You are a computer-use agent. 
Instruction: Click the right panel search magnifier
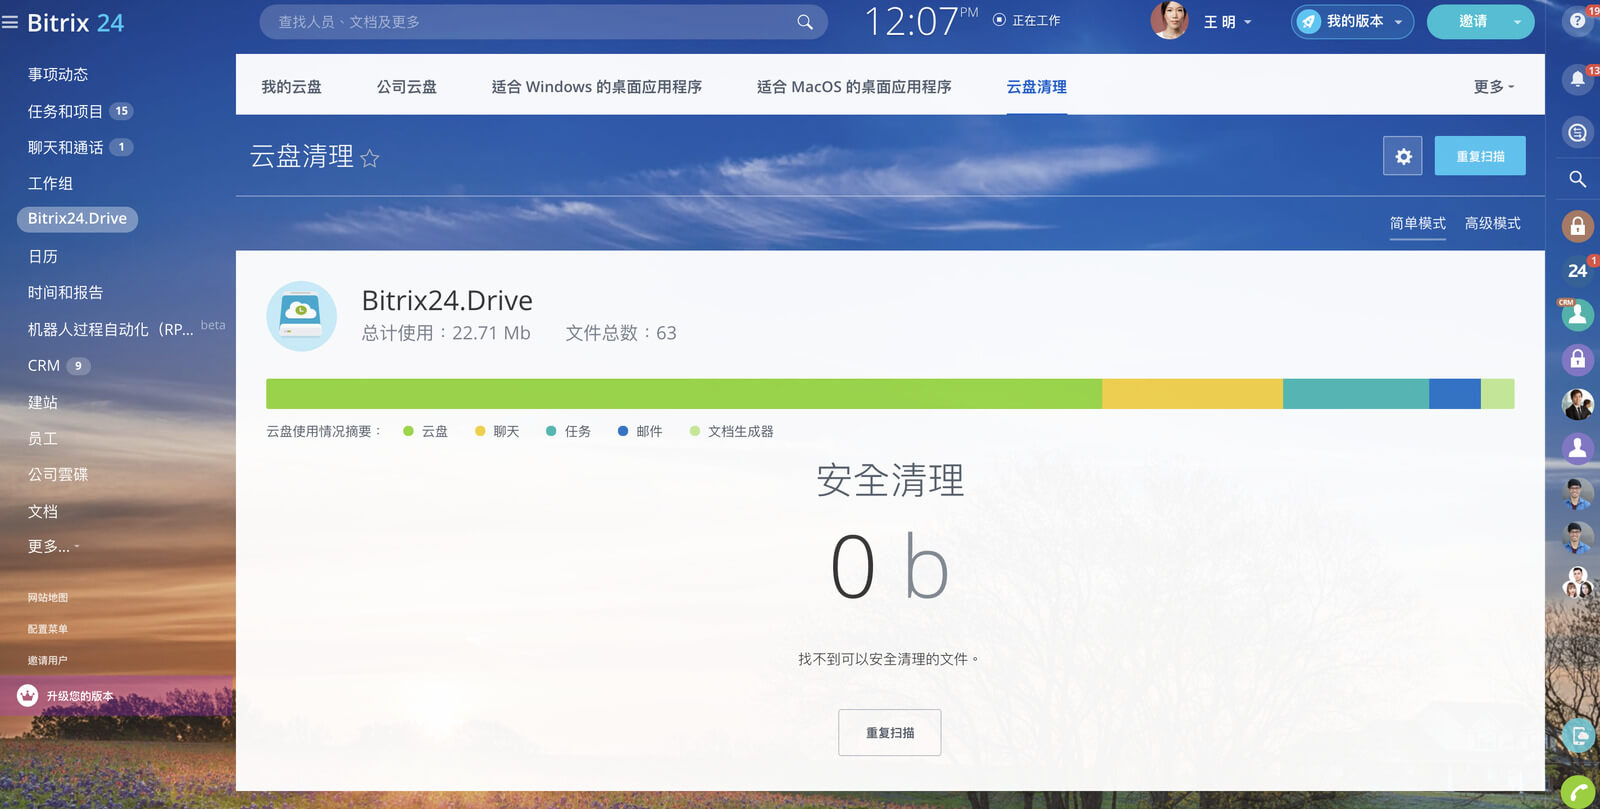point(1578,179)
